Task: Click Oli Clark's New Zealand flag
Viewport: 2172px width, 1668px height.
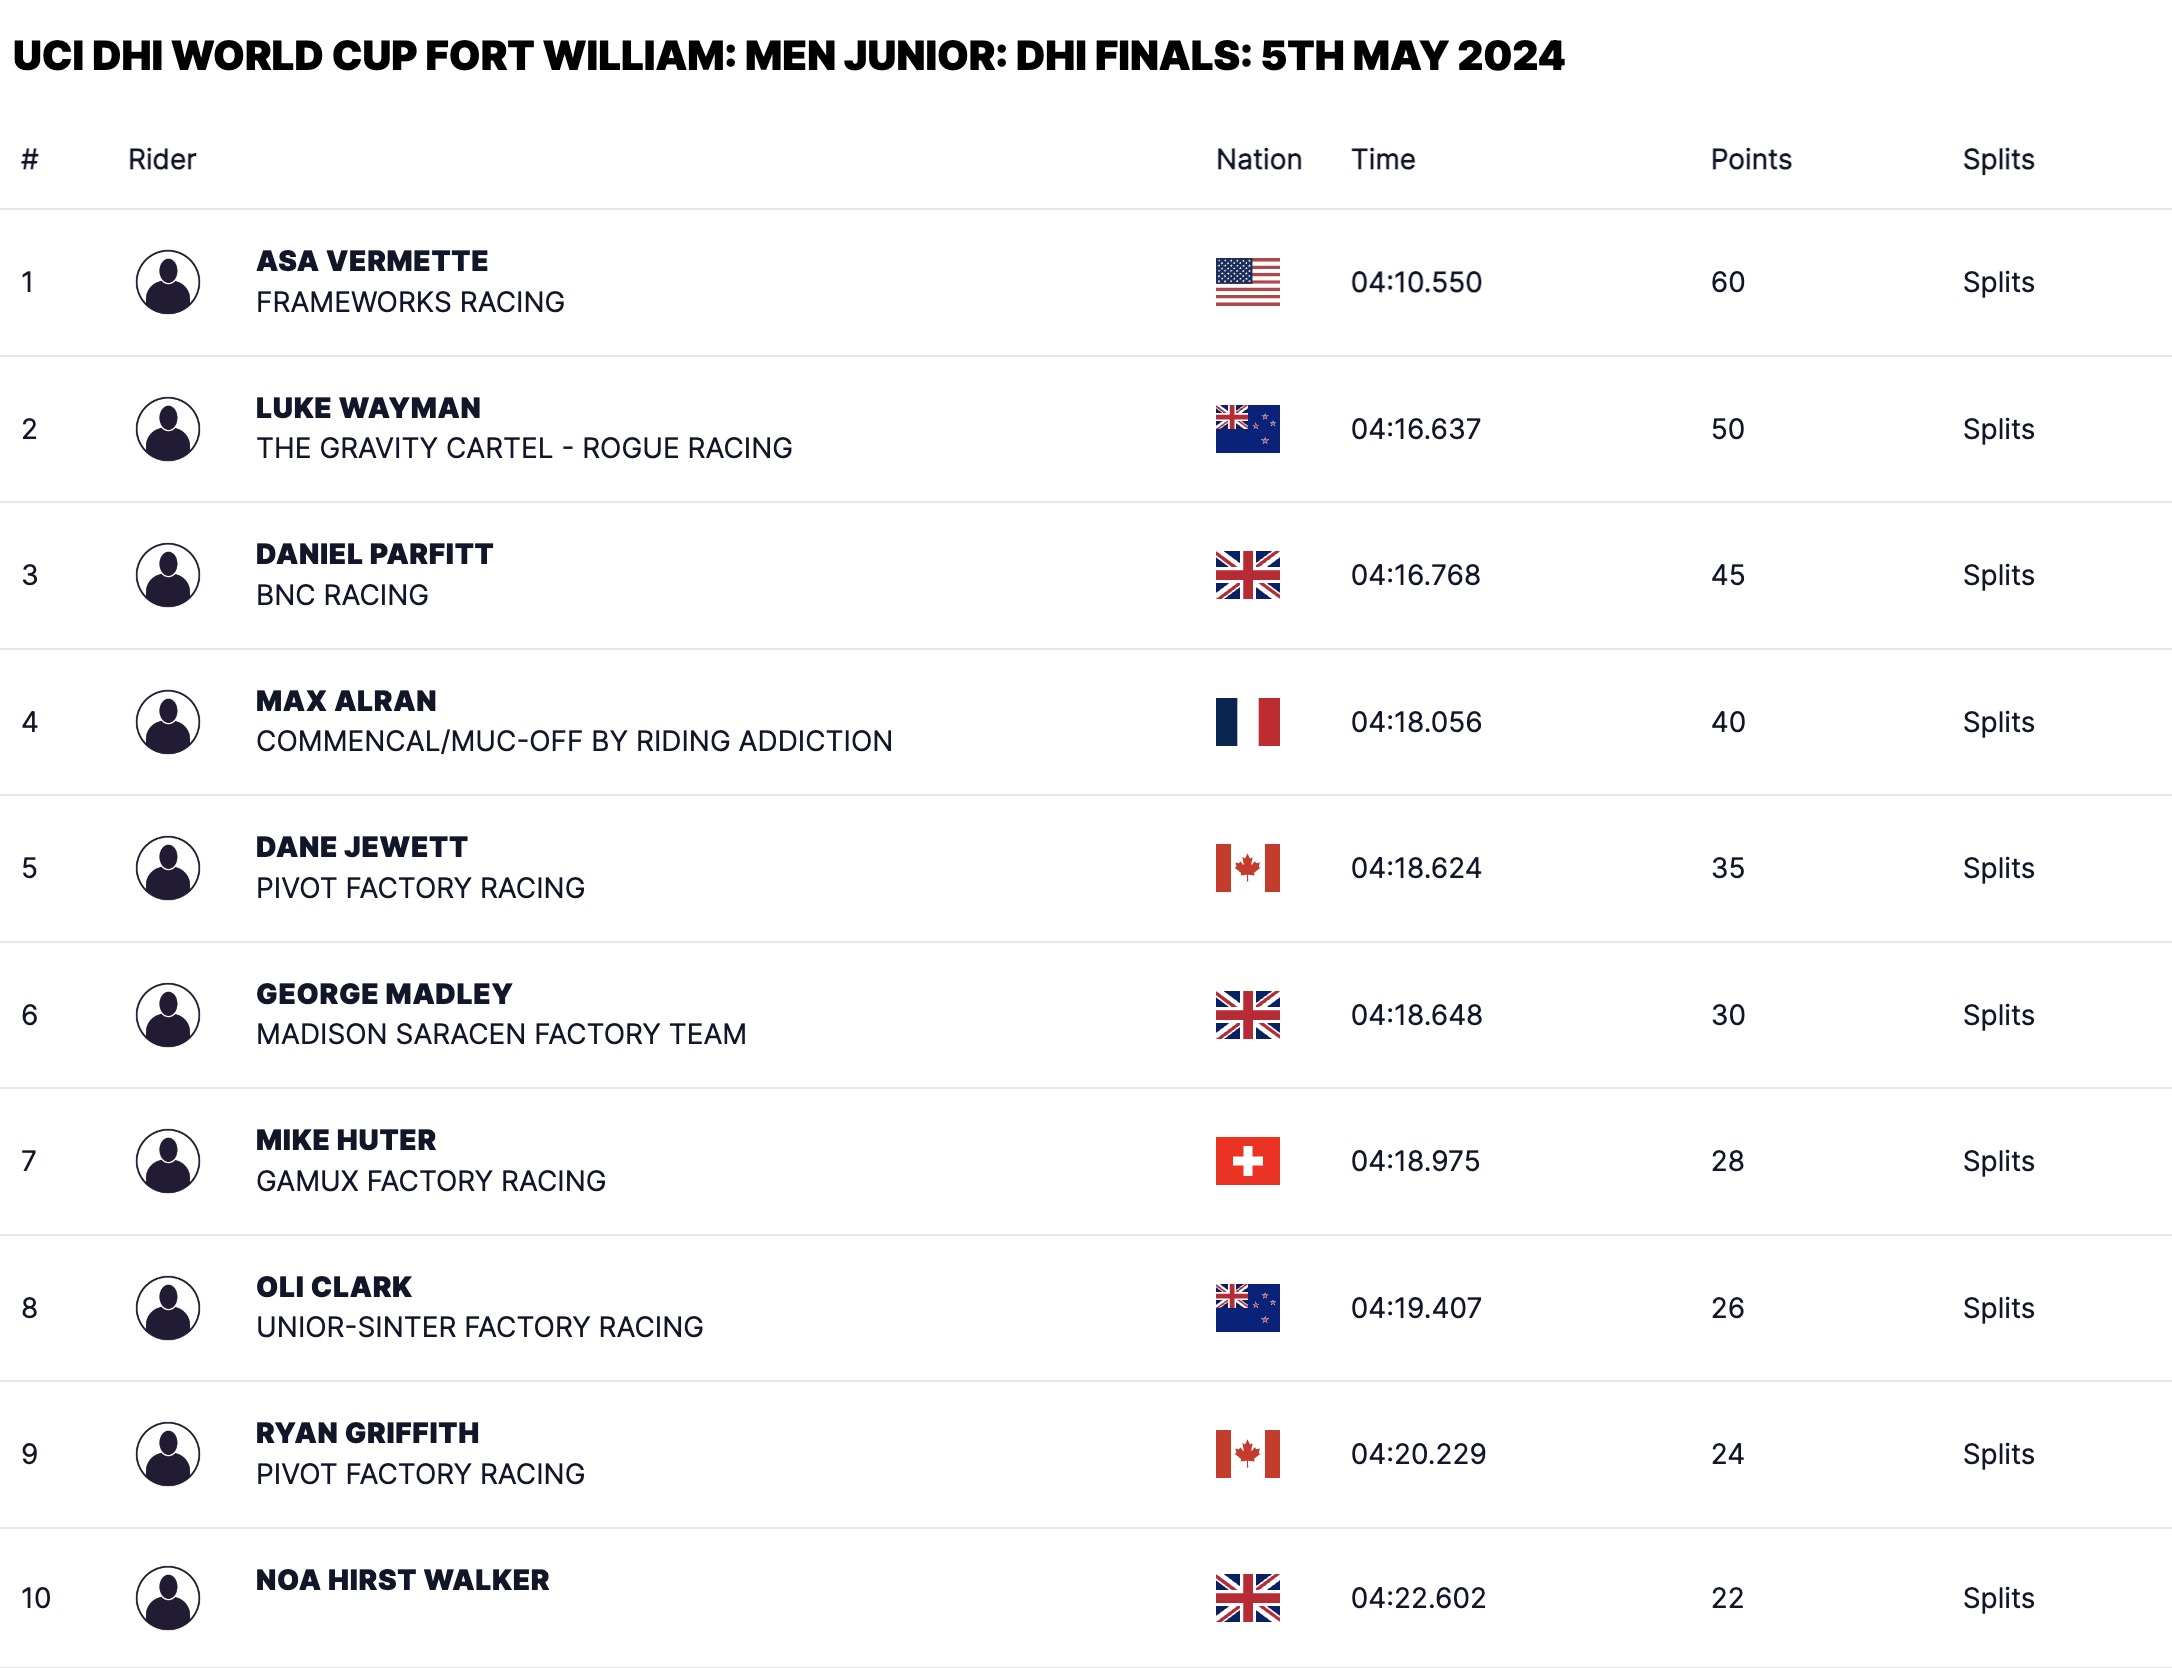Action: 1247,1308
